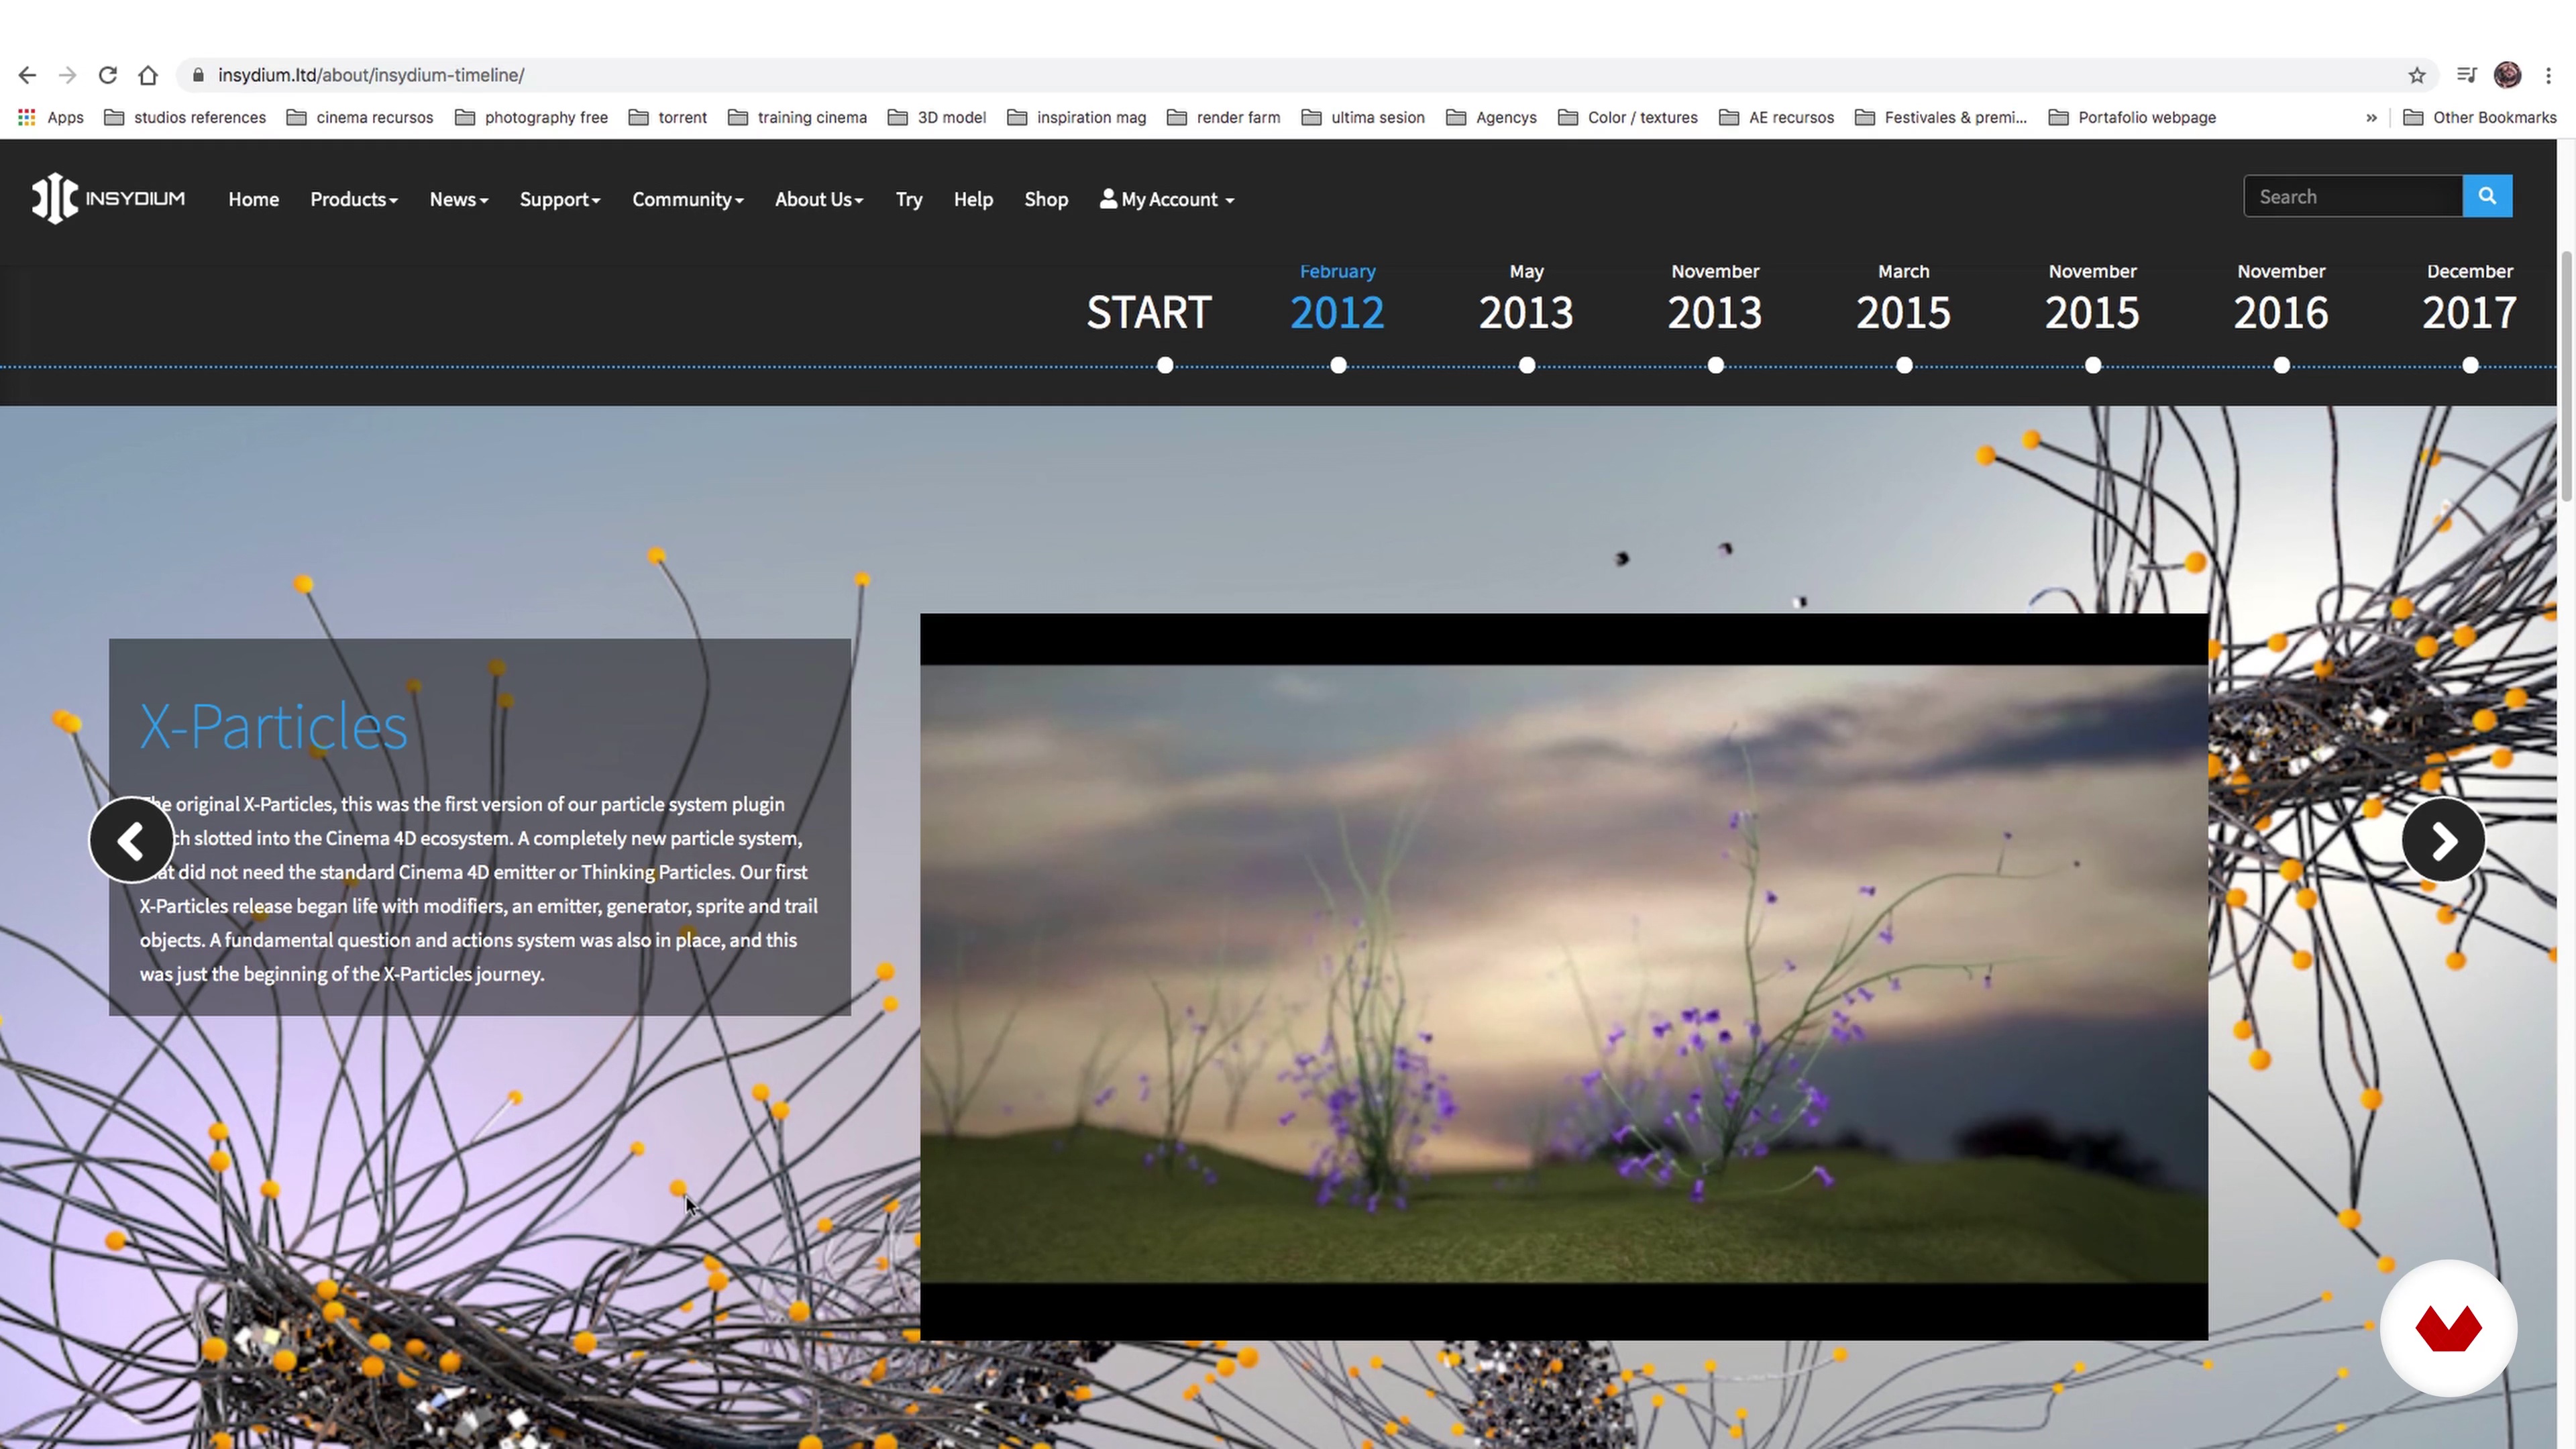Go back with the browser back arrow
Image resolution: width=2576 pixels, height=1449 pixels.
27,75
